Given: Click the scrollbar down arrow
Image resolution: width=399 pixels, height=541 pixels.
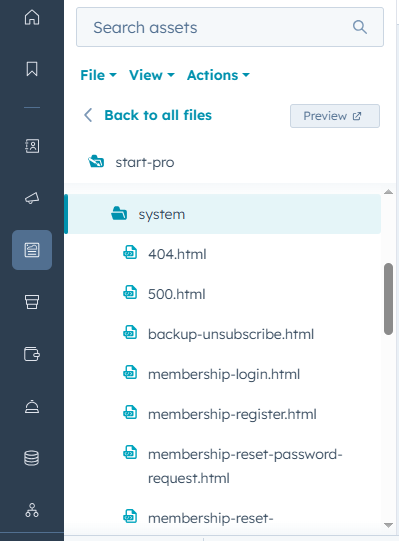Looking at the screenshot, I should click(388, 525).
